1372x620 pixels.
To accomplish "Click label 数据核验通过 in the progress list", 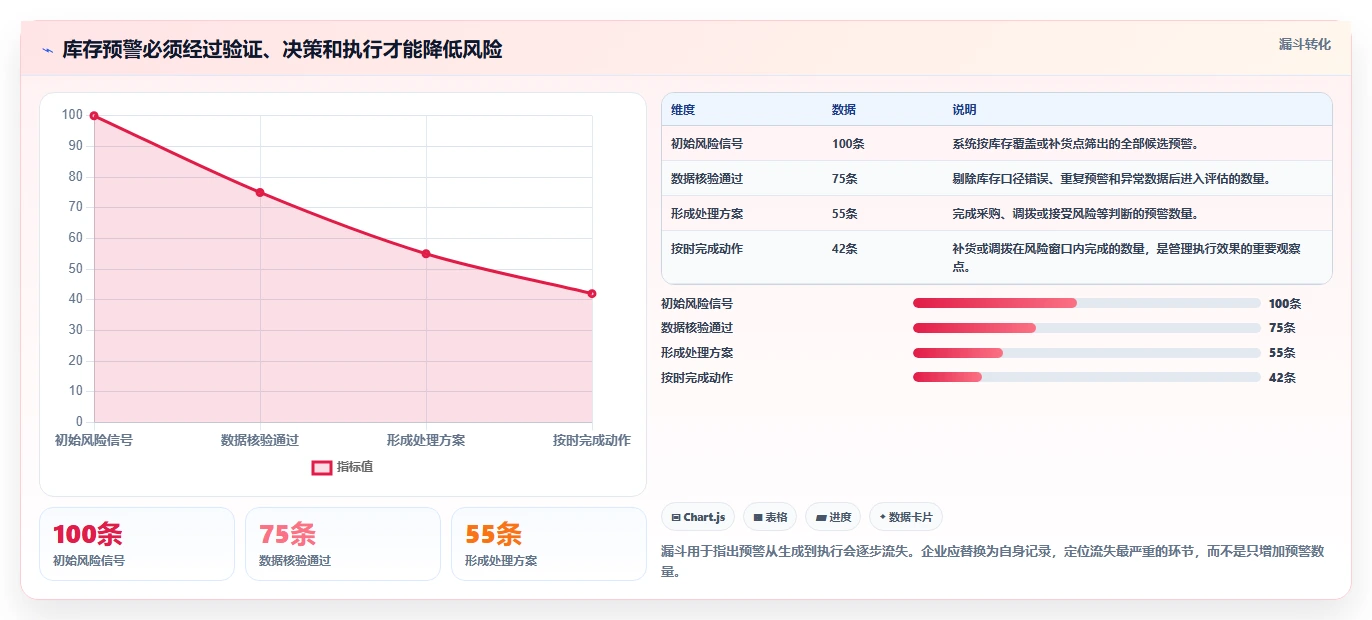I will pos(697,328).
